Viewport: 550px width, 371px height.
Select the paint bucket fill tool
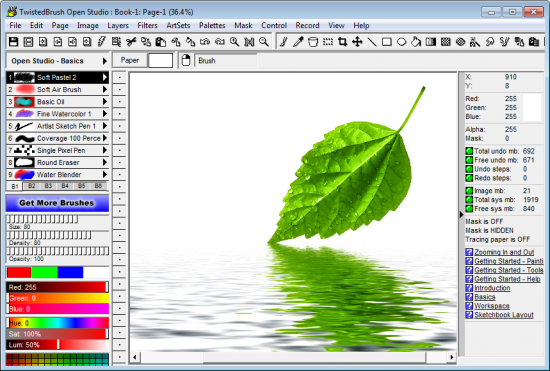pos(416,42)
